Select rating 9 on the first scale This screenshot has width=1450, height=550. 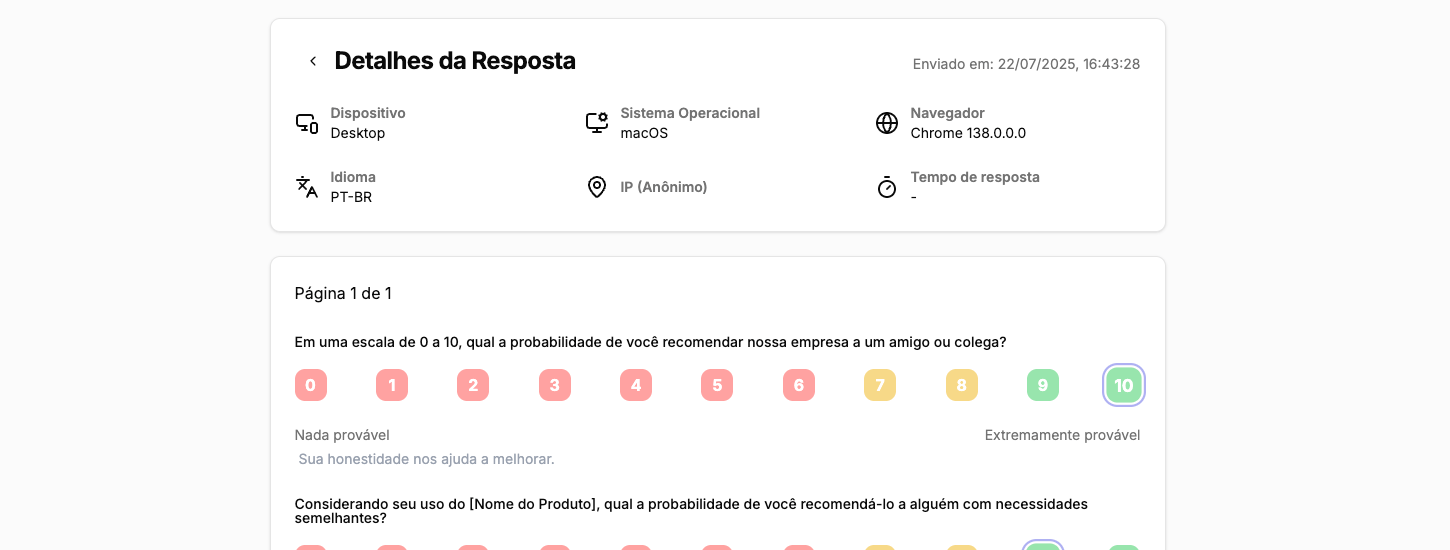pyautogui.click(x=1043, y=385)
